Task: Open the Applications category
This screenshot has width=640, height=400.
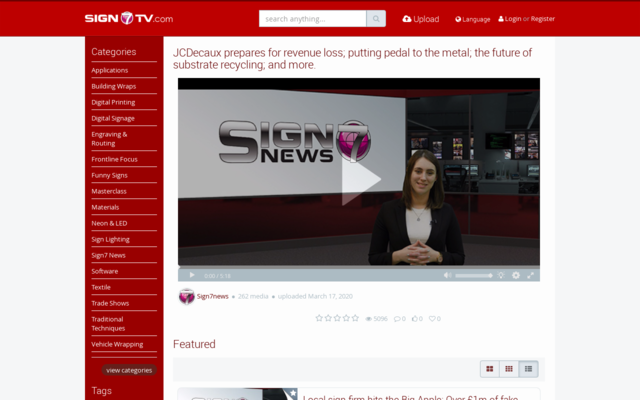Action: point(110,70)
